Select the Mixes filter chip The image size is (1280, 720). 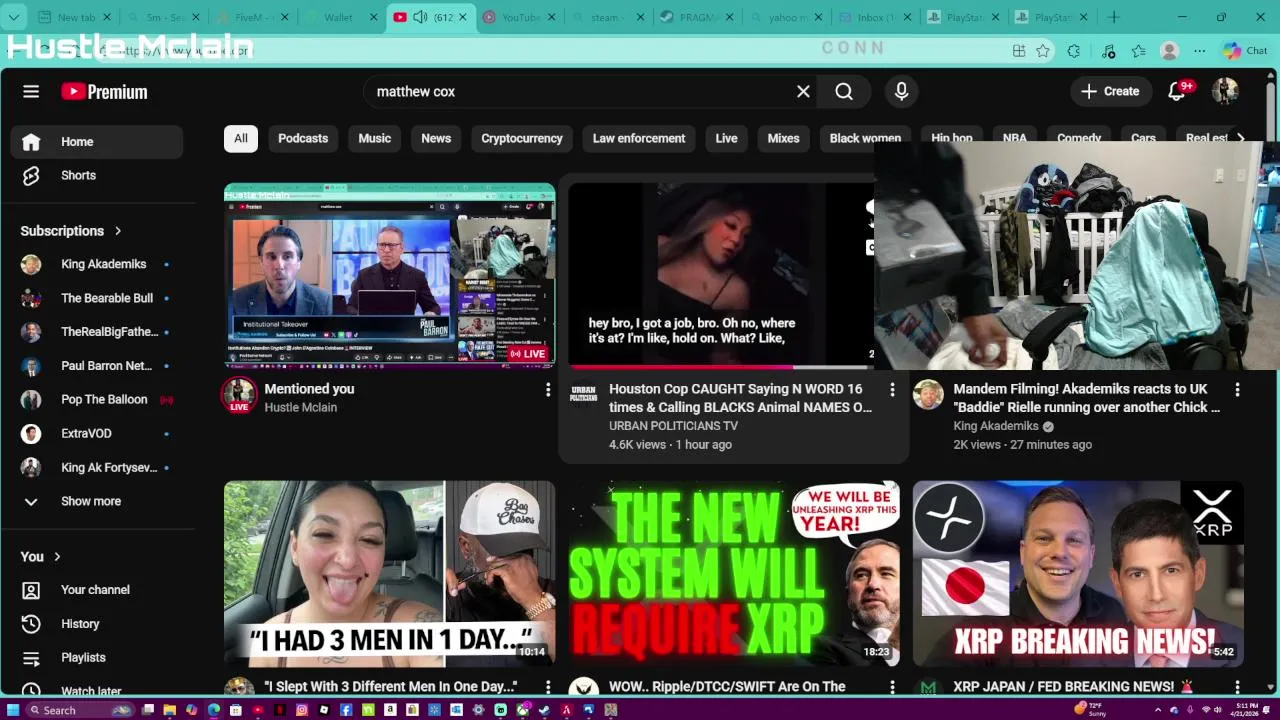pos(783,138)
